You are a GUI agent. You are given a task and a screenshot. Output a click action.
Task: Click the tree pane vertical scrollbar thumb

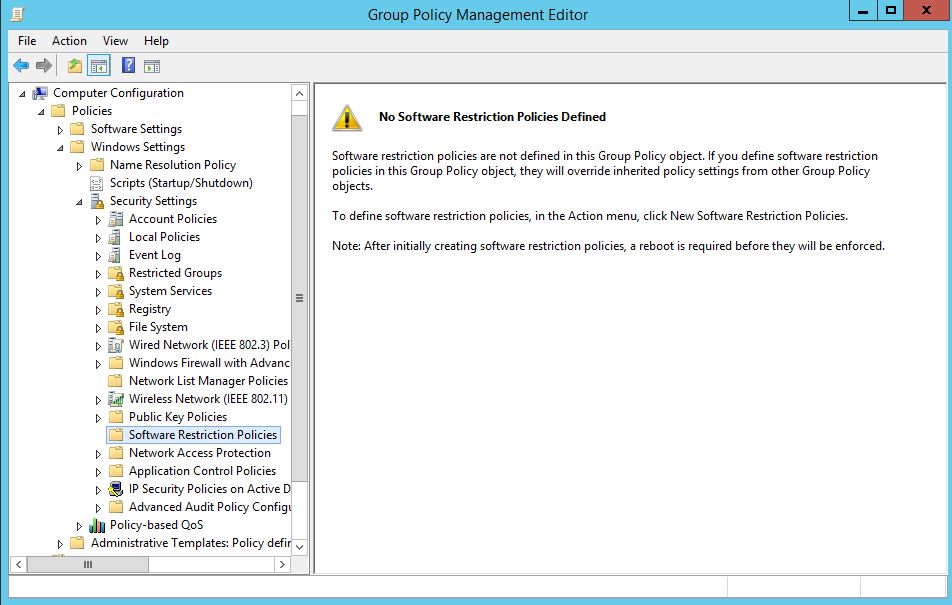[x=299, y=298]
